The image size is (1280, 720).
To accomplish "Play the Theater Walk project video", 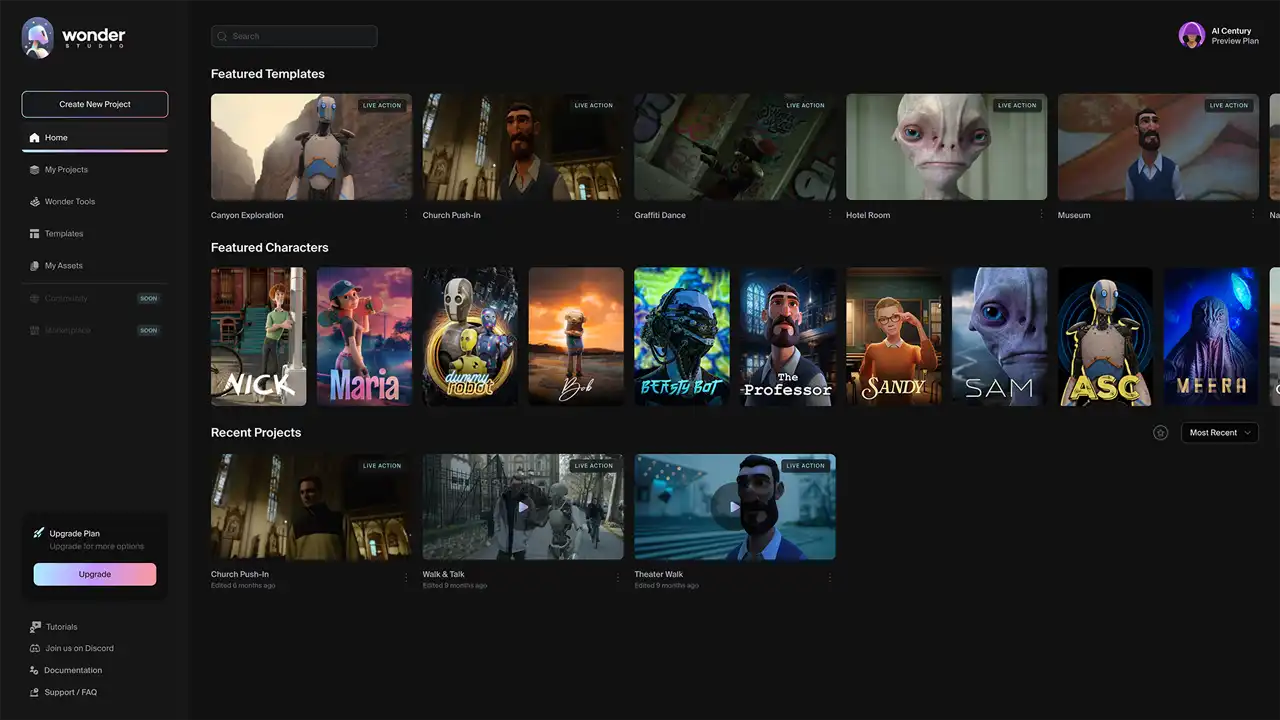I will [735, 507].
